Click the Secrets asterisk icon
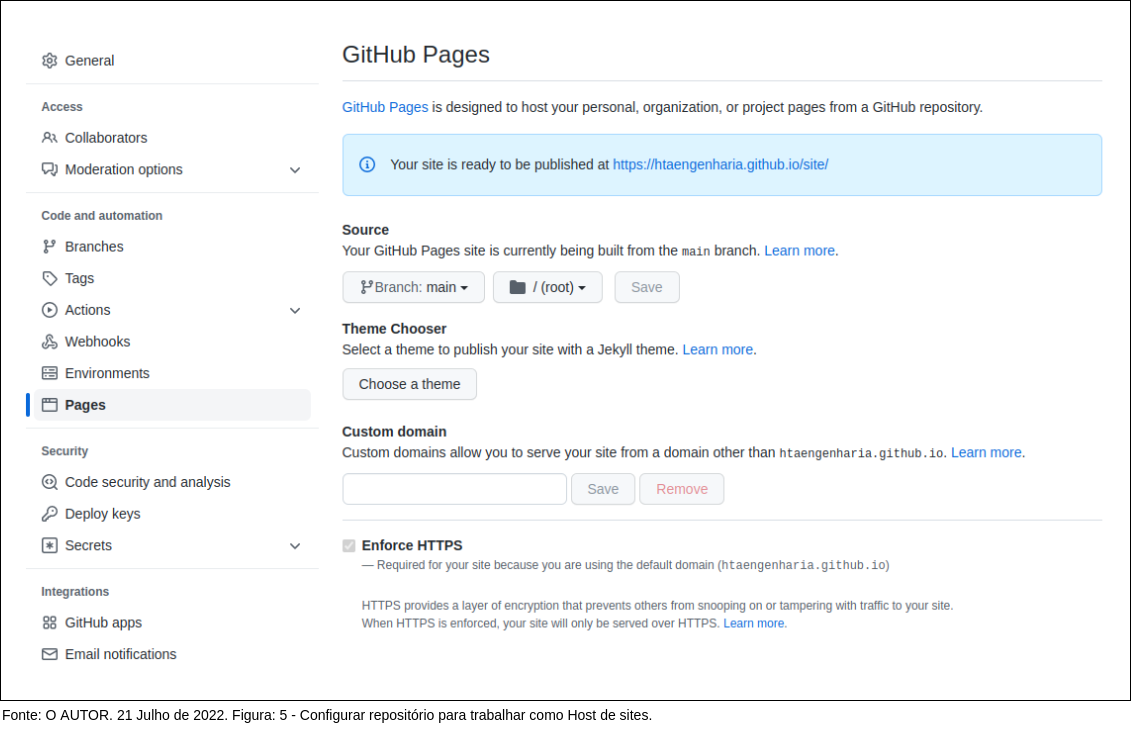The height and width of the screenshot is (731, 1131). coord(49,546)
